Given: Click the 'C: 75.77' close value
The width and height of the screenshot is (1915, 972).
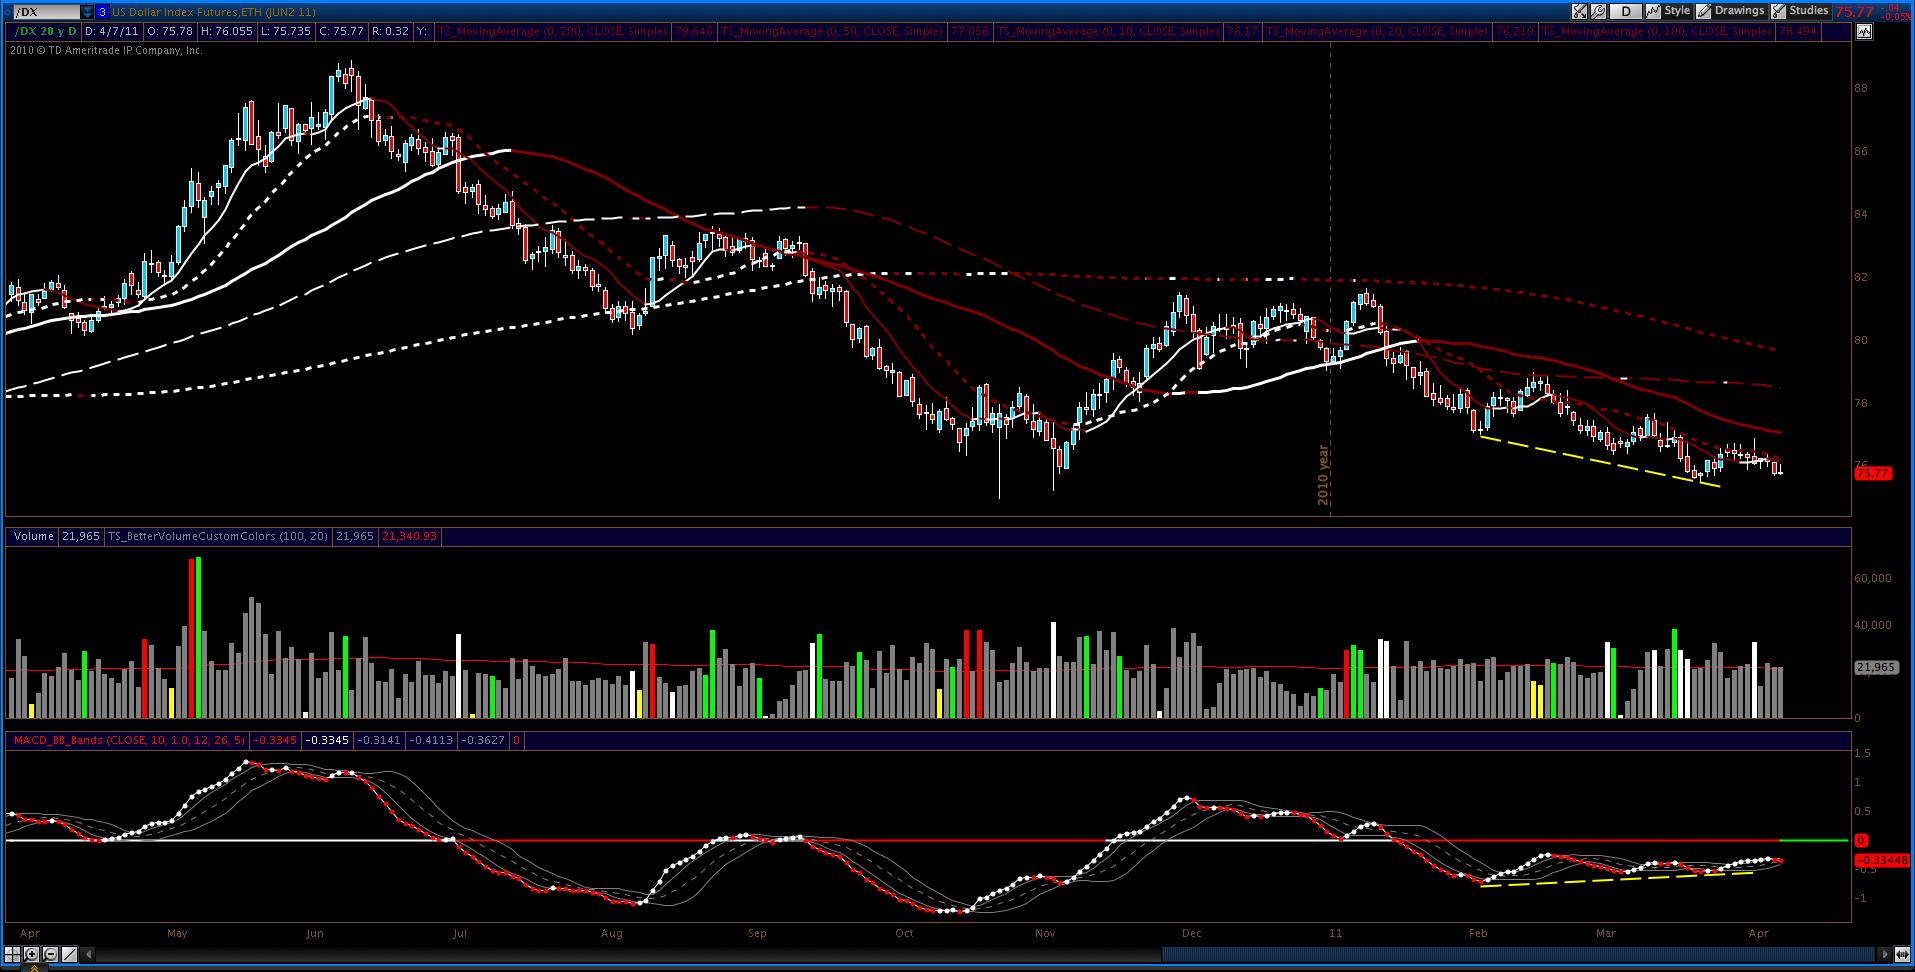Looking at the screenshot, I should click(340, 31).
